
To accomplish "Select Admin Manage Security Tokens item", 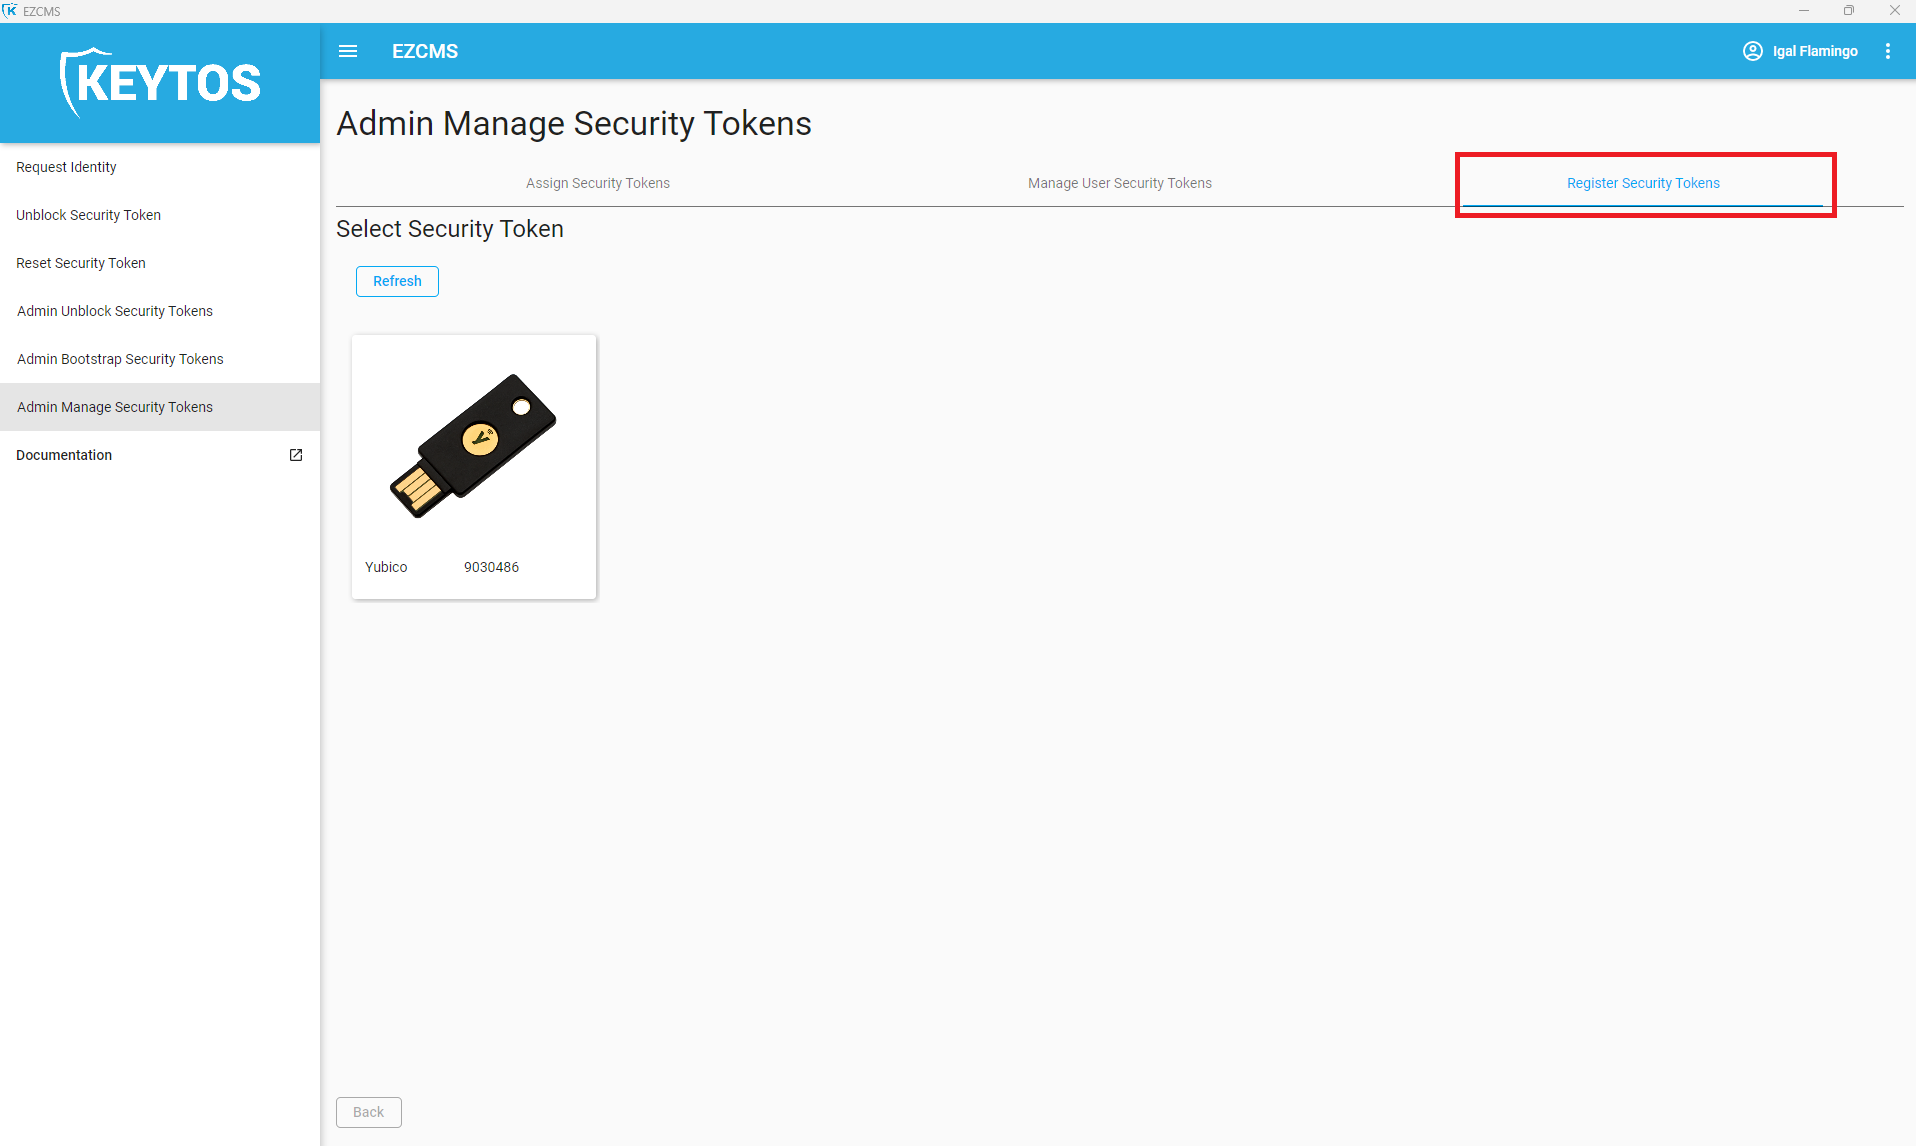I will pos(160,407).
